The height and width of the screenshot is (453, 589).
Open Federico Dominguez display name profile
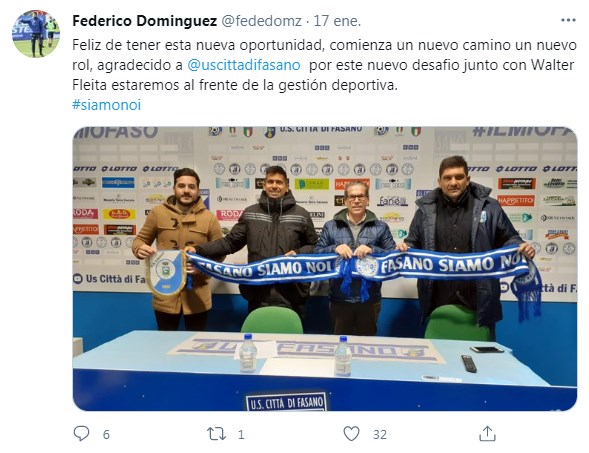click(145, 21)
